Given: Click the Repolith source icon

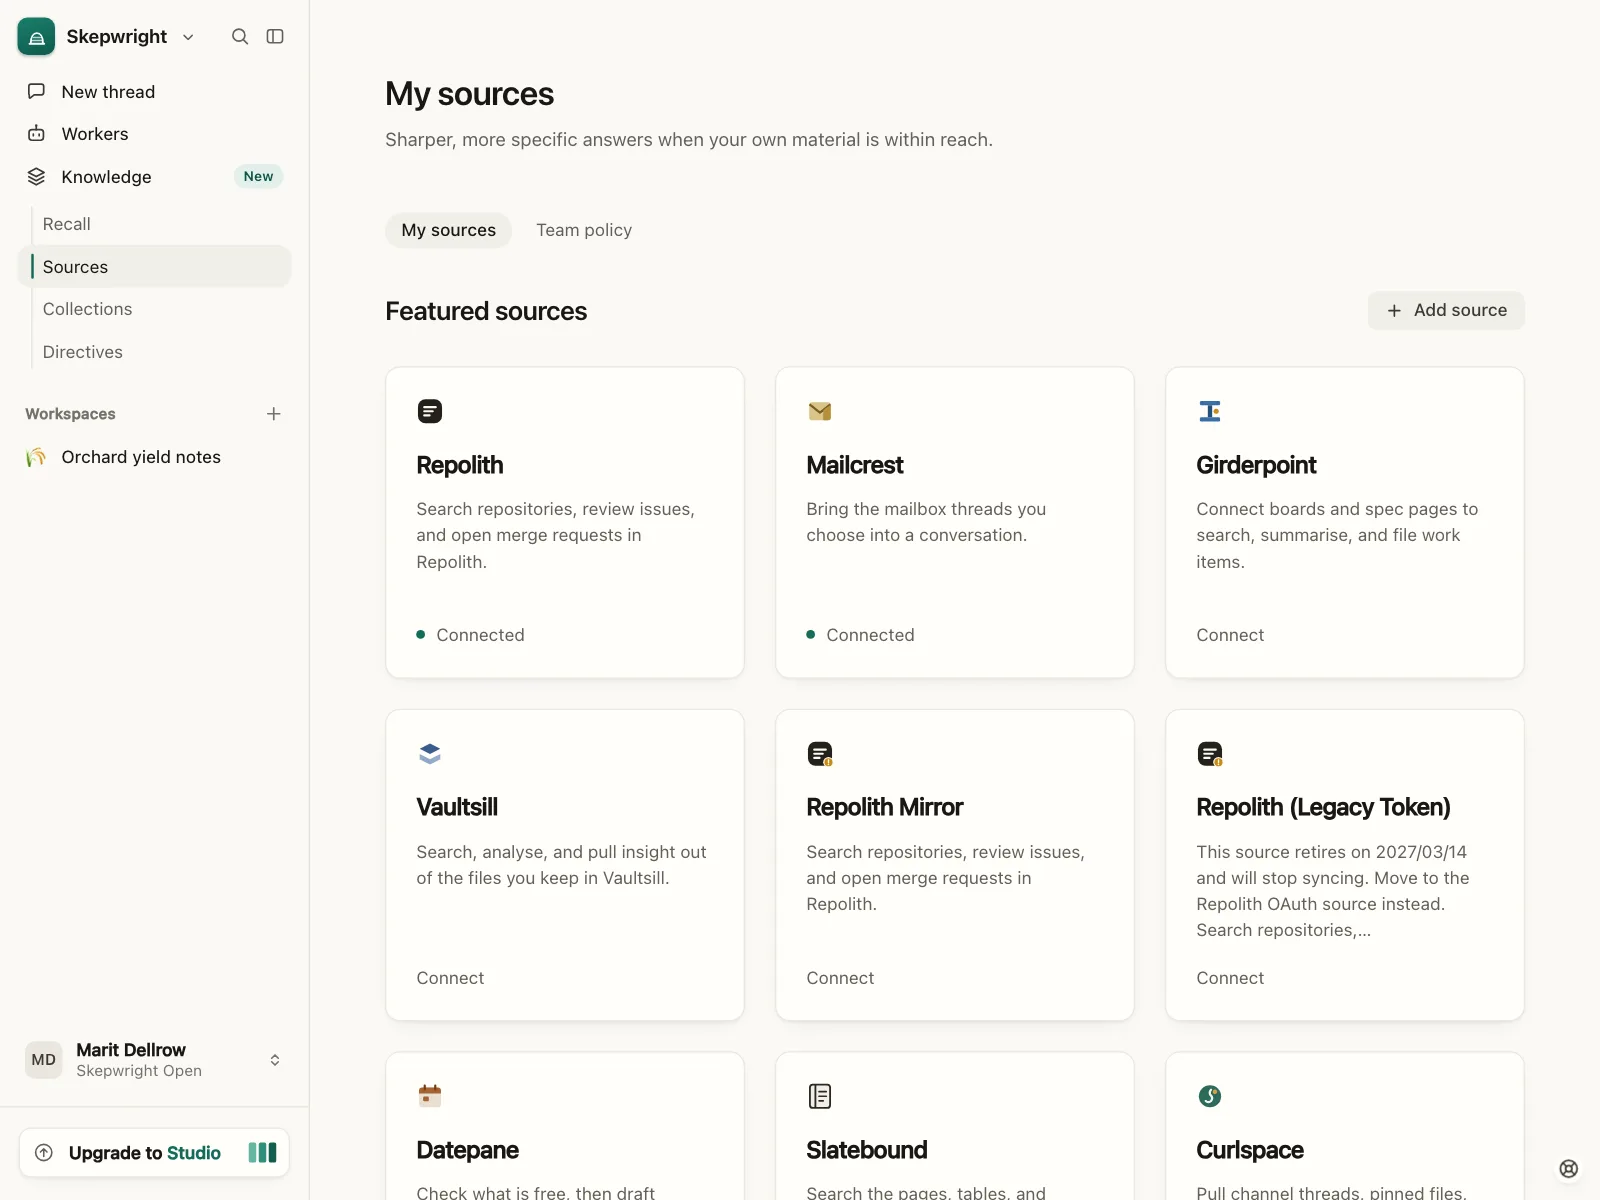Looking at the screenshot, I should click(430, 411).
